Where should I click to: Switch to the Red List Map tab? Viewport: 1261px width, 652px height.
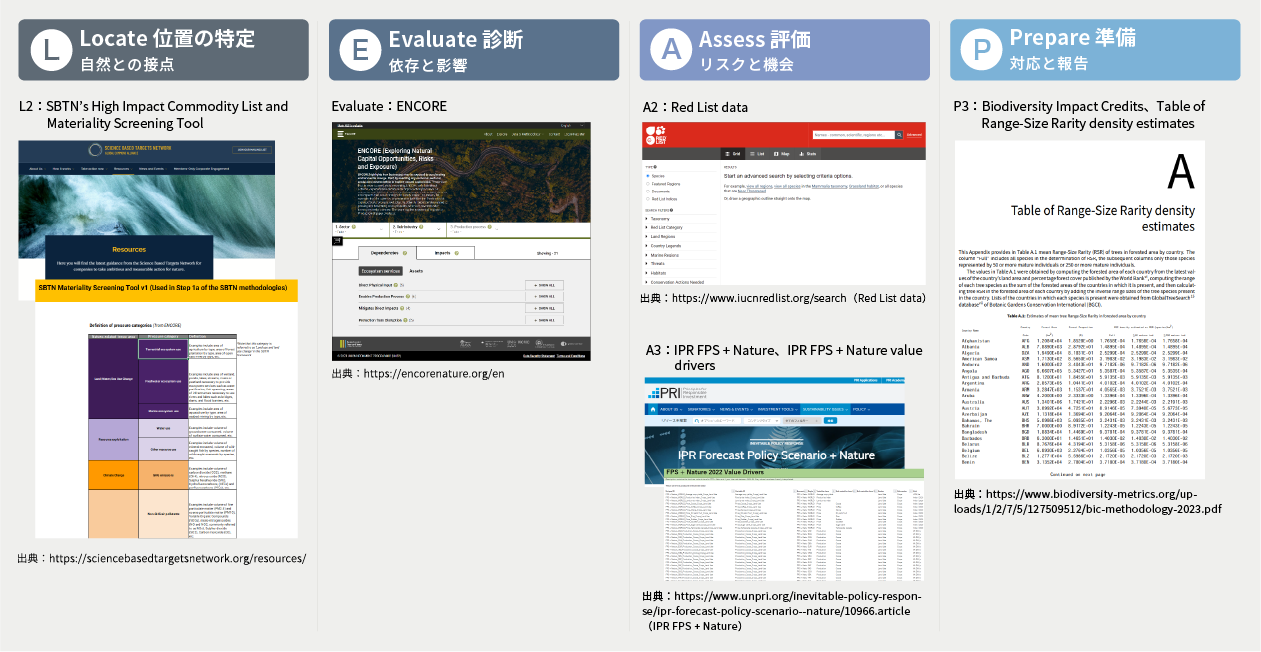pos(782,154)
